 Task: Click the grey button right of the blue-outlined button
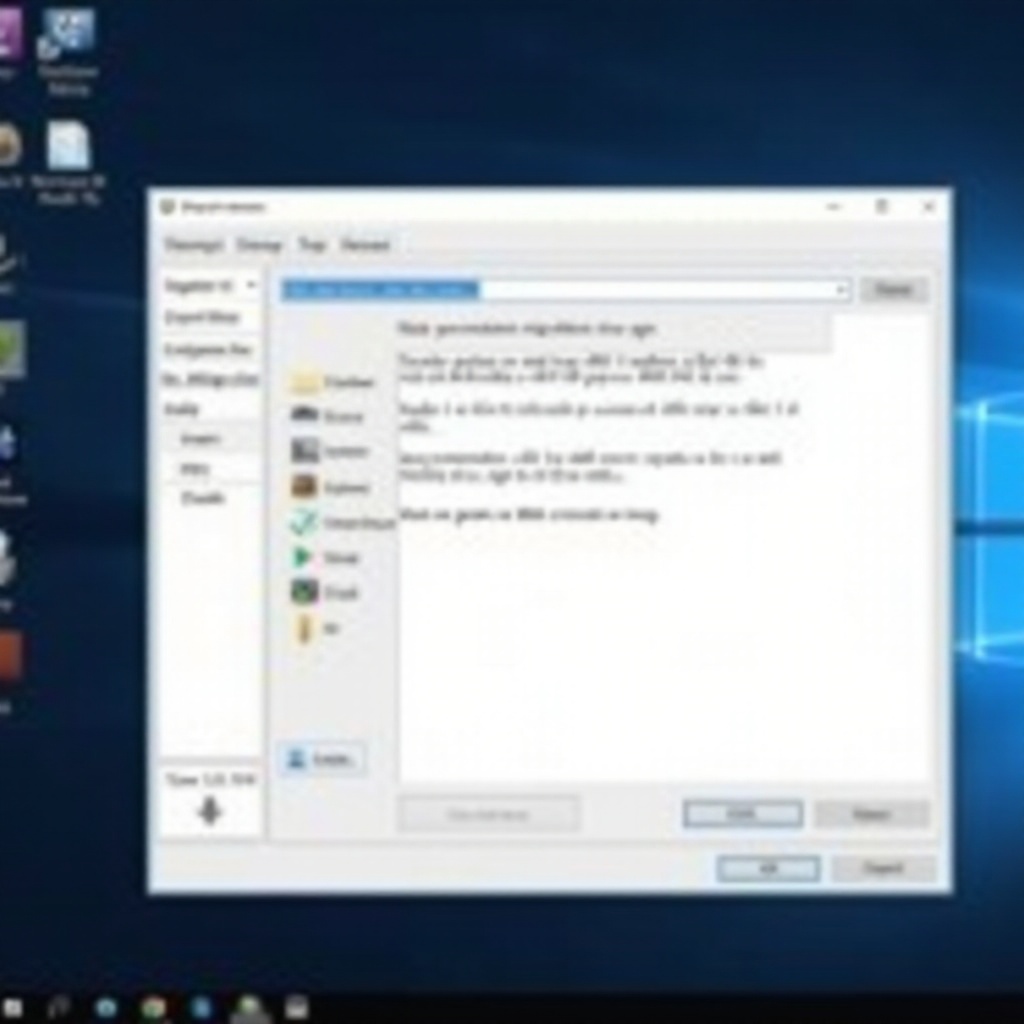(x=871, y=814)
